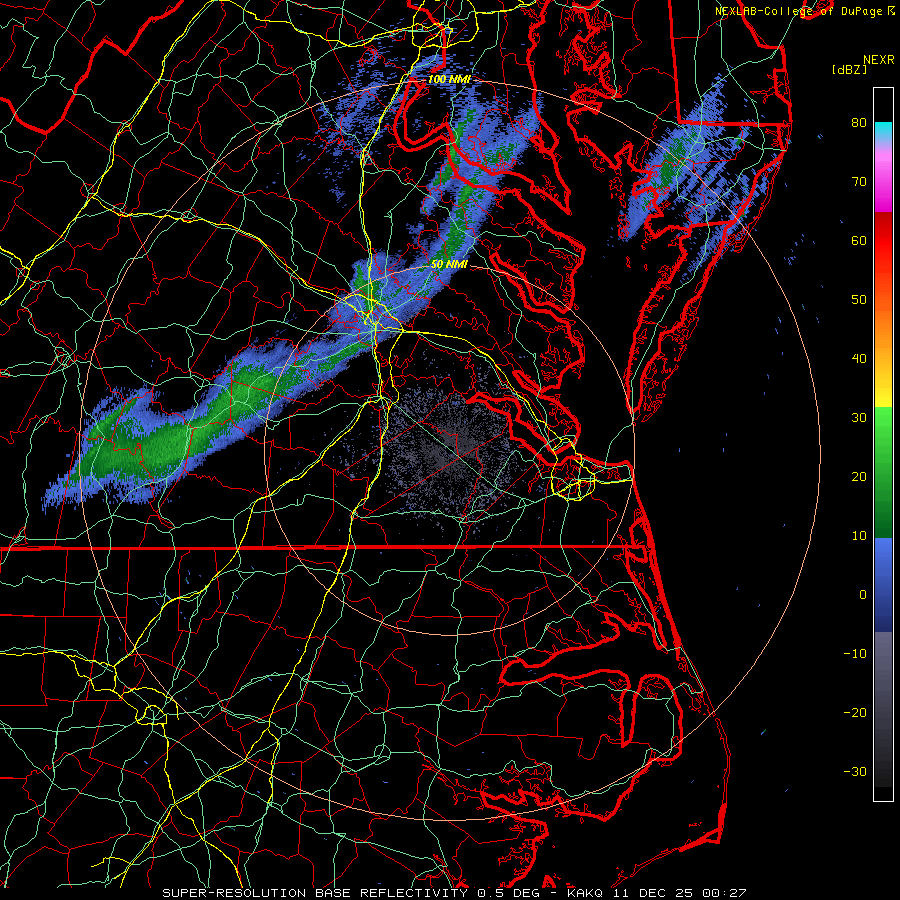This screenshot has width=900, height=900.
Task: Click the -20 value on dBZ scale
Action: coord(855,713)
